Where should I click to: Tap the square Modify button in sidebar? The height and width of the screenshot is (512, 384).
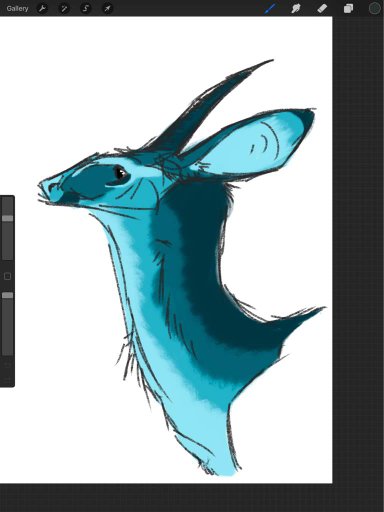tap(7, 276)
